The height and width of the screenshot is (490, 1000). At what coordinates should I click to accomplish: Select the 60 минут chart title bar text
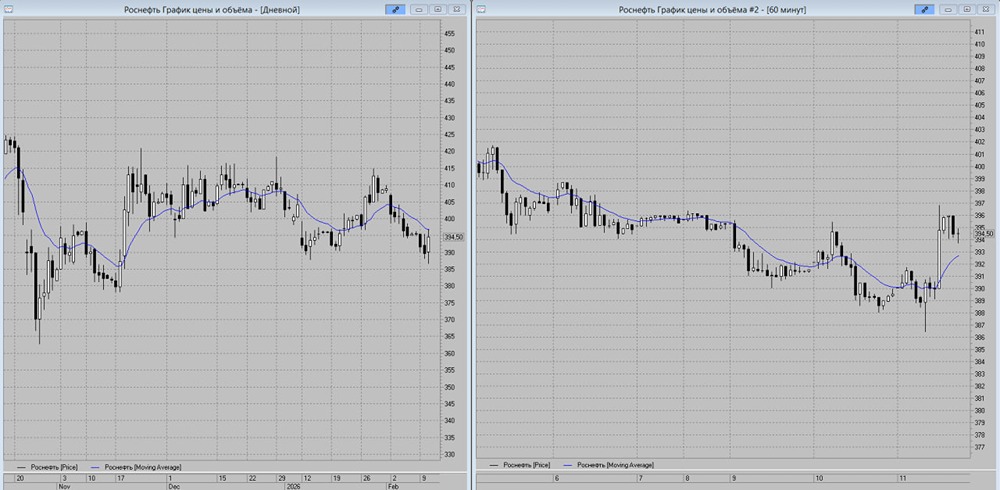pyautogui.click(x=712, y=10)
